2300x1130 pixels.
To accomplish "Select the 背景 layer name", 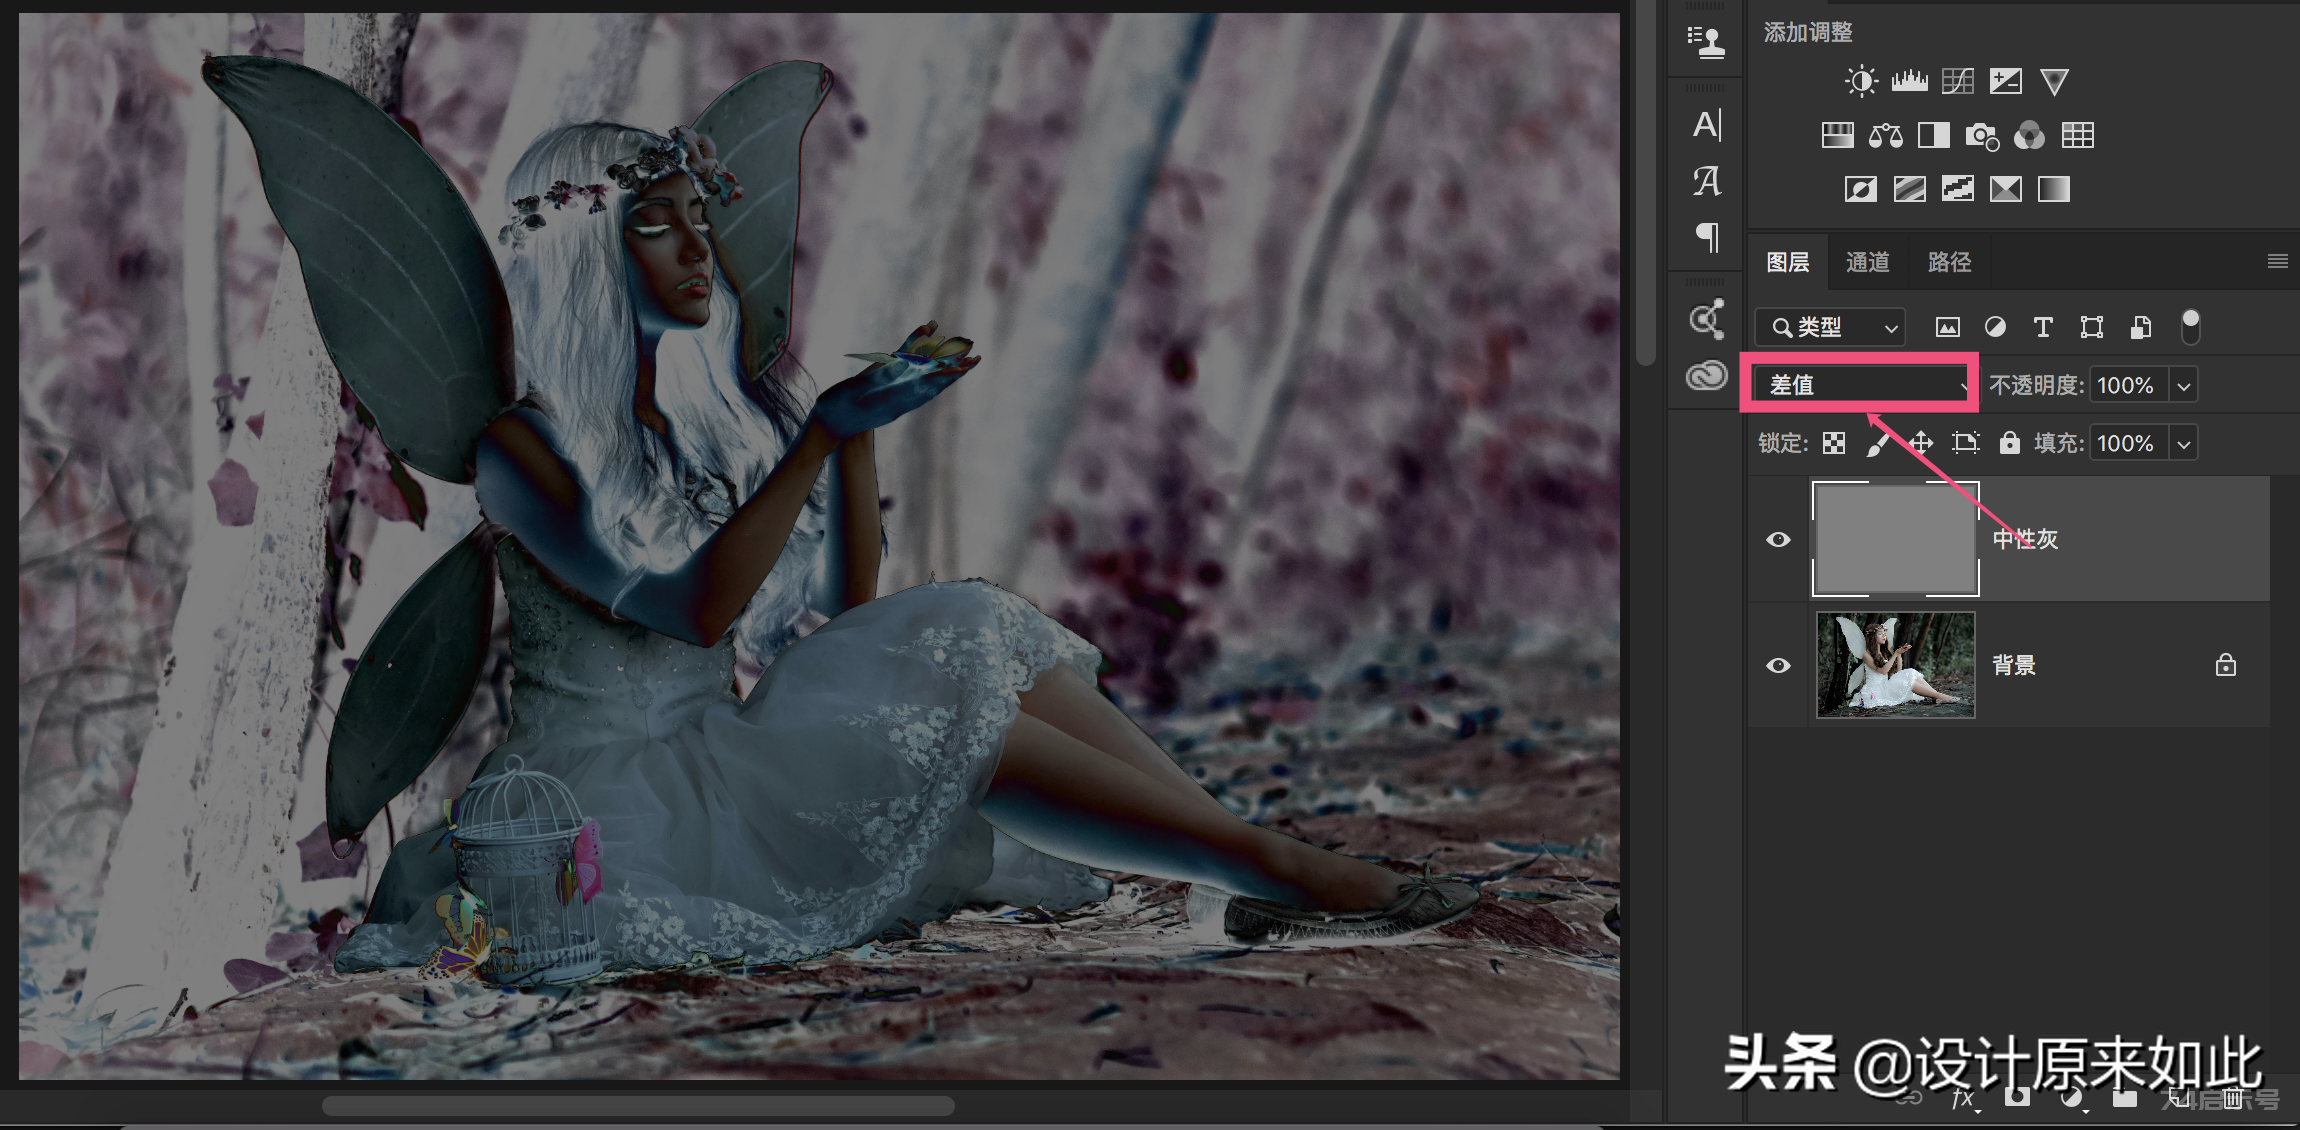I will pyautogui.click(x=2014, y=666).
